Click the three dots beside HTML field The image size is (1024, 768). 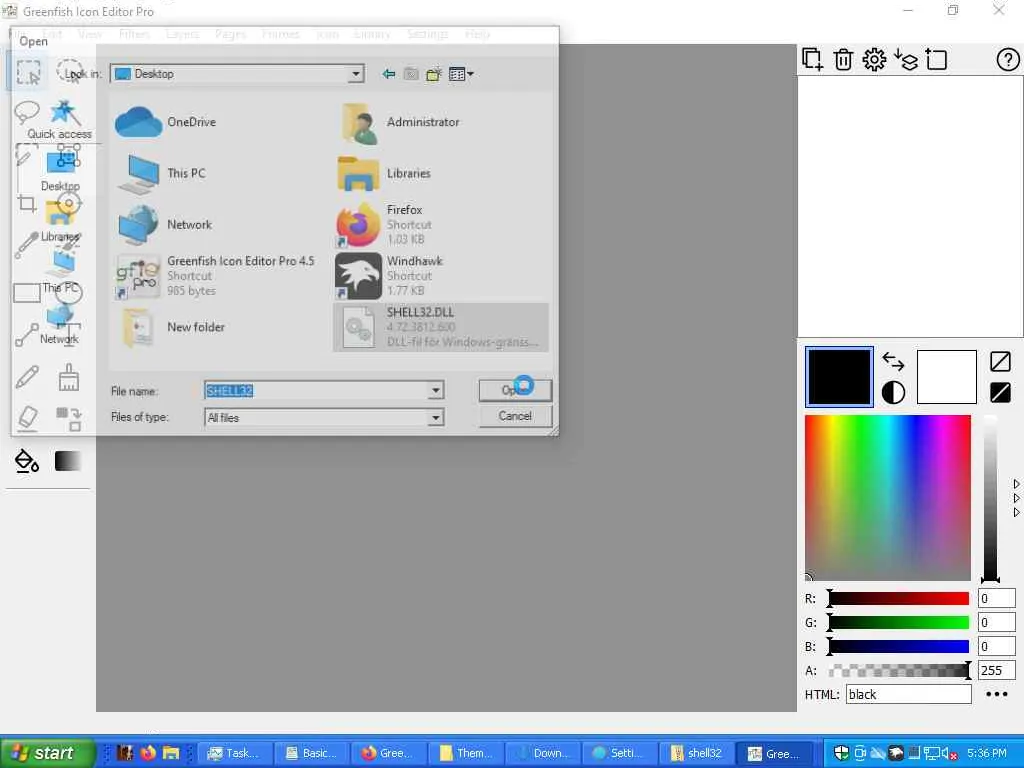(997, 694)
